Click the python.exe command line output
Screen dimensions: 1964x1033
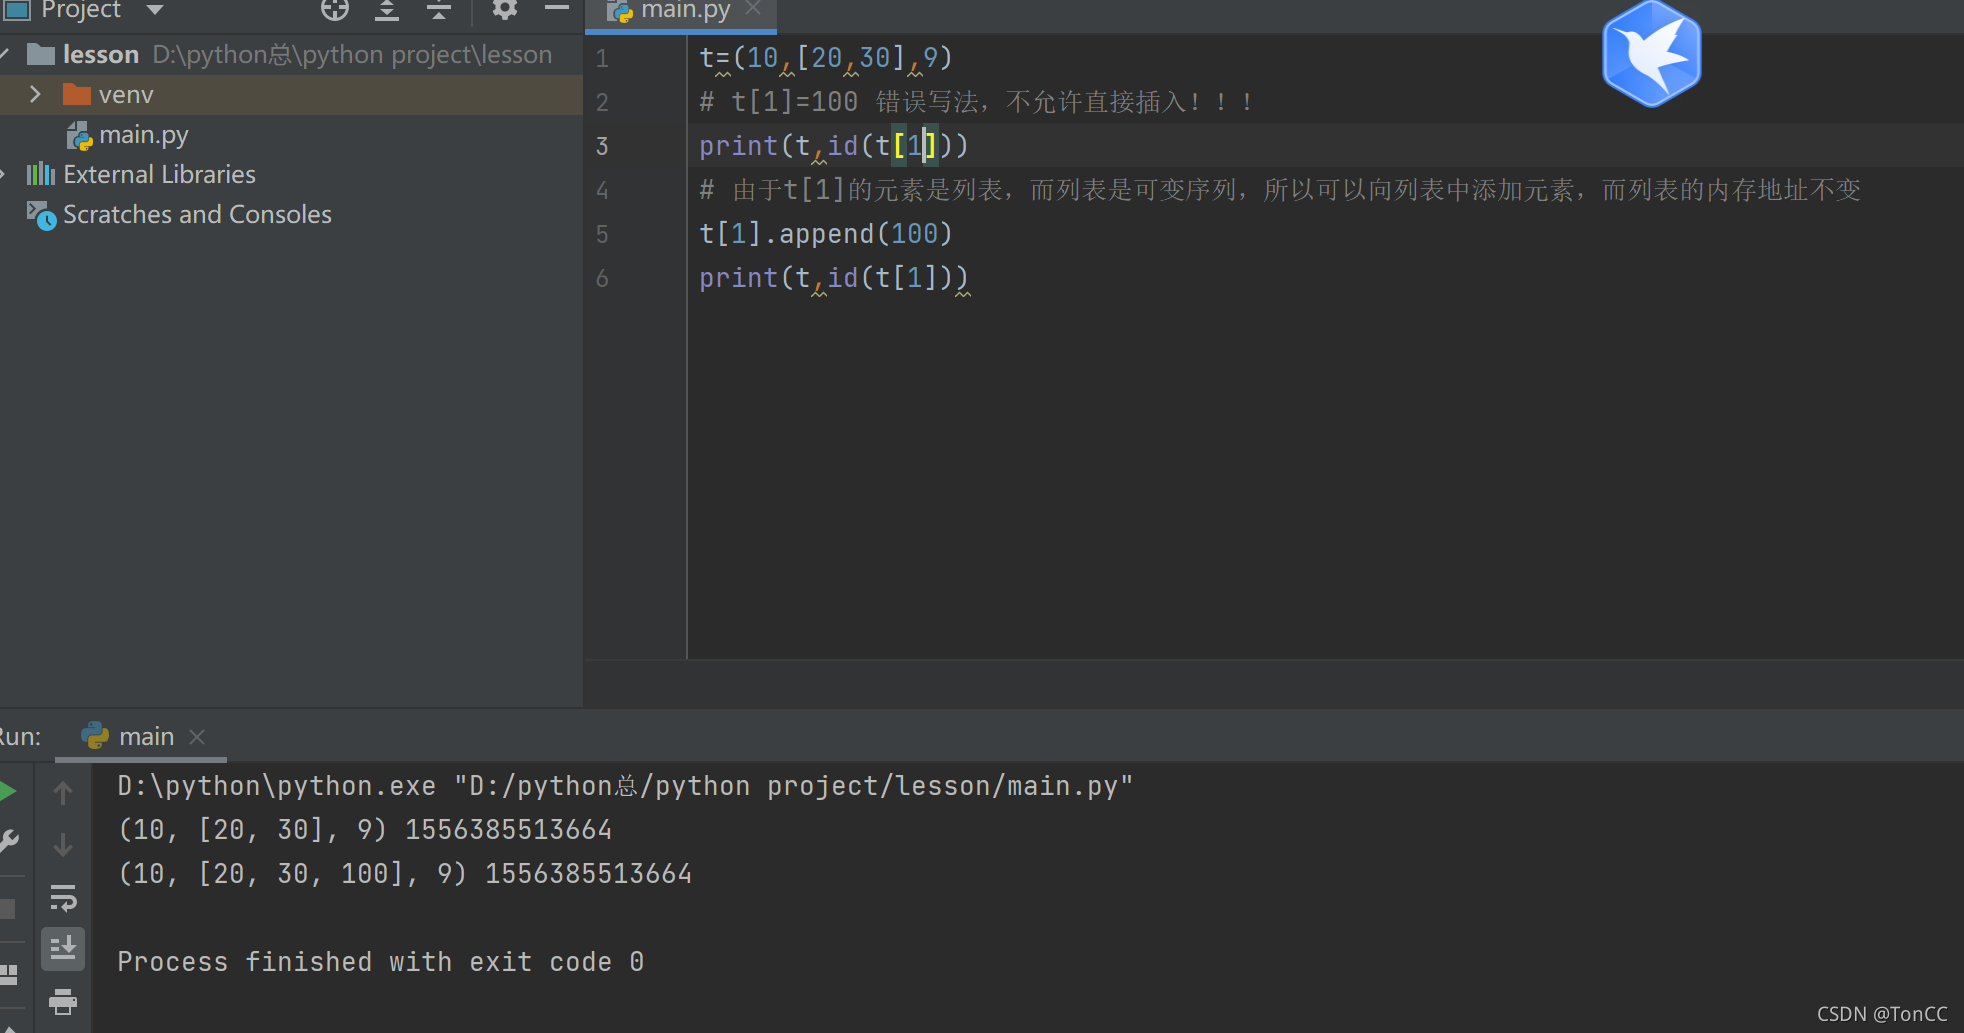[x=626, y=786]
